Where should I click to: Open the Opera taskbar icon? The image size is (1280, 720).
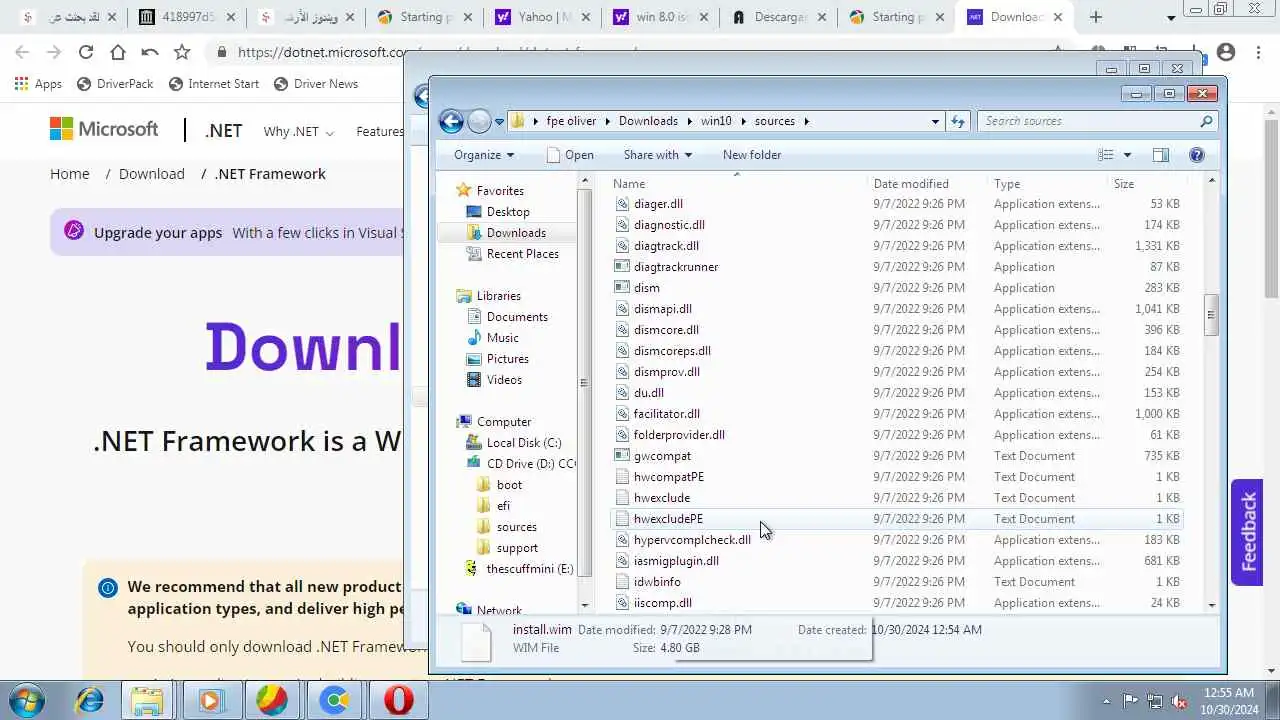click(x=399, y=701)
